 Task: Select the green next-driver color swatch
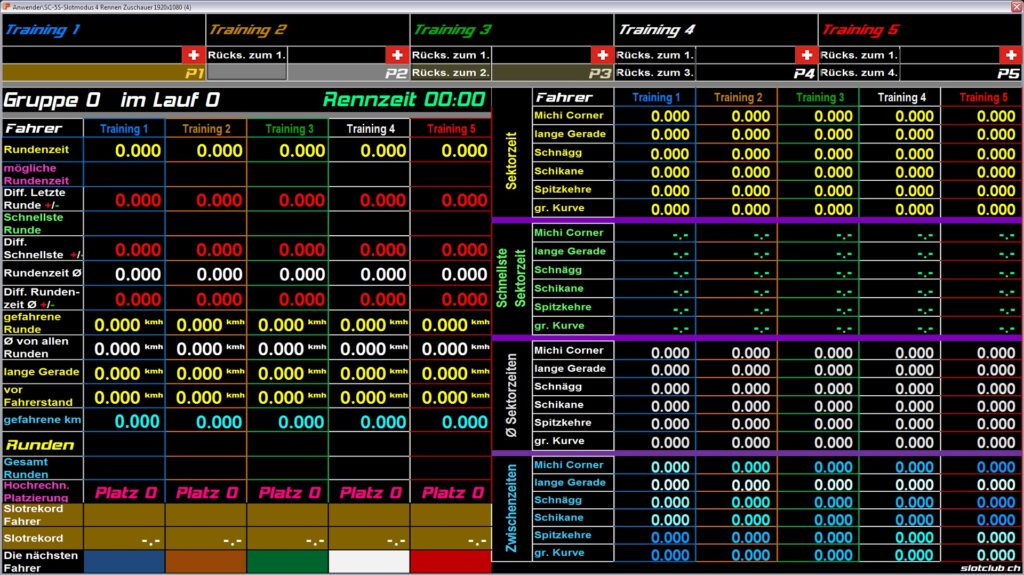[287, 561]
